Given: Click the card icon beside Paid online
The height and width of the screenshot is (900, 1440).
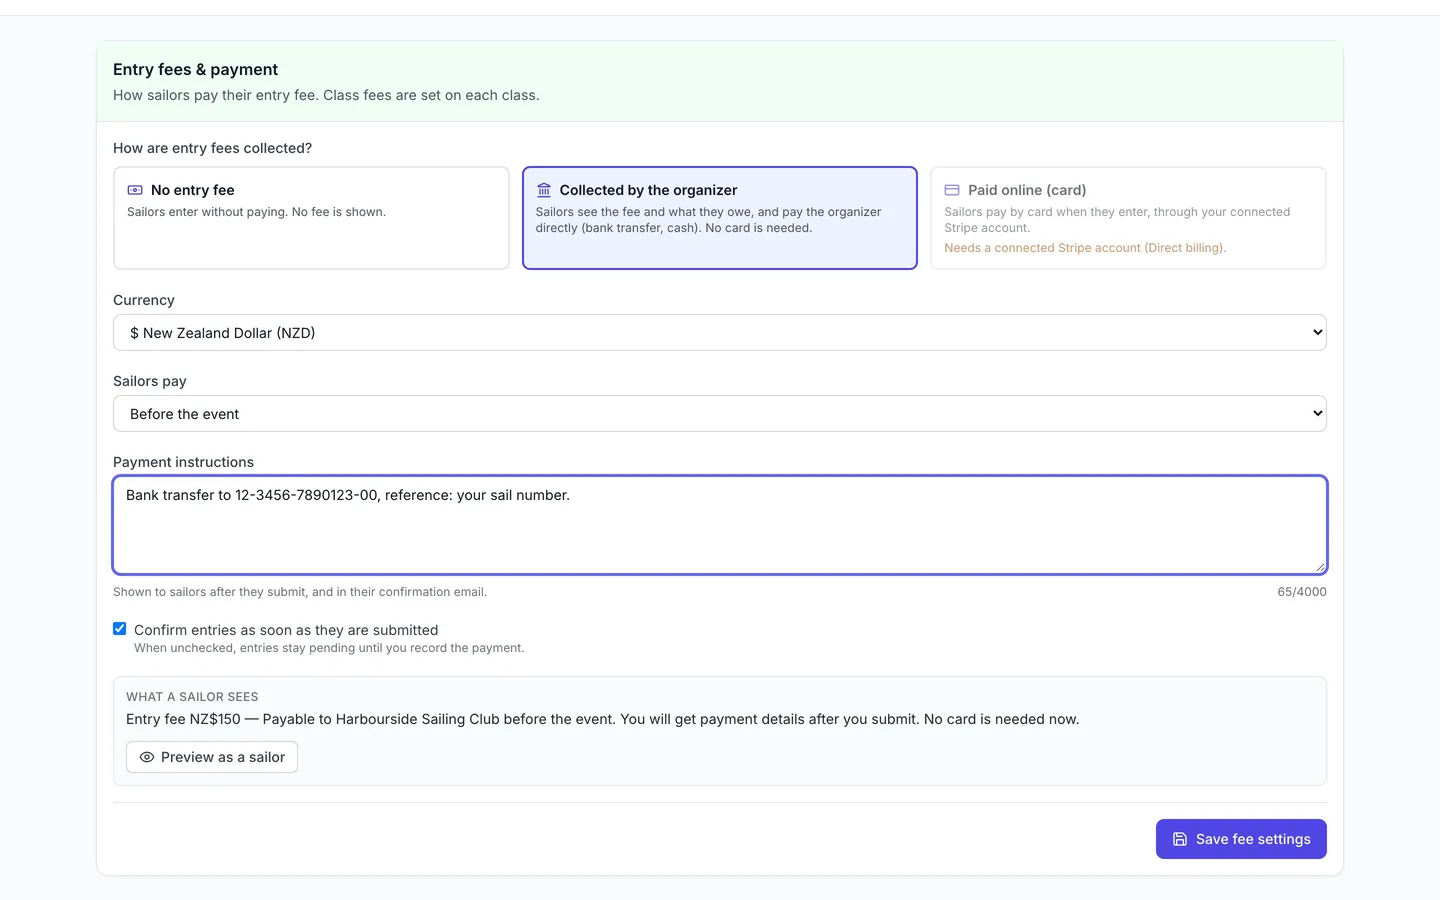Looking at the screenshot, I should 952,190.
